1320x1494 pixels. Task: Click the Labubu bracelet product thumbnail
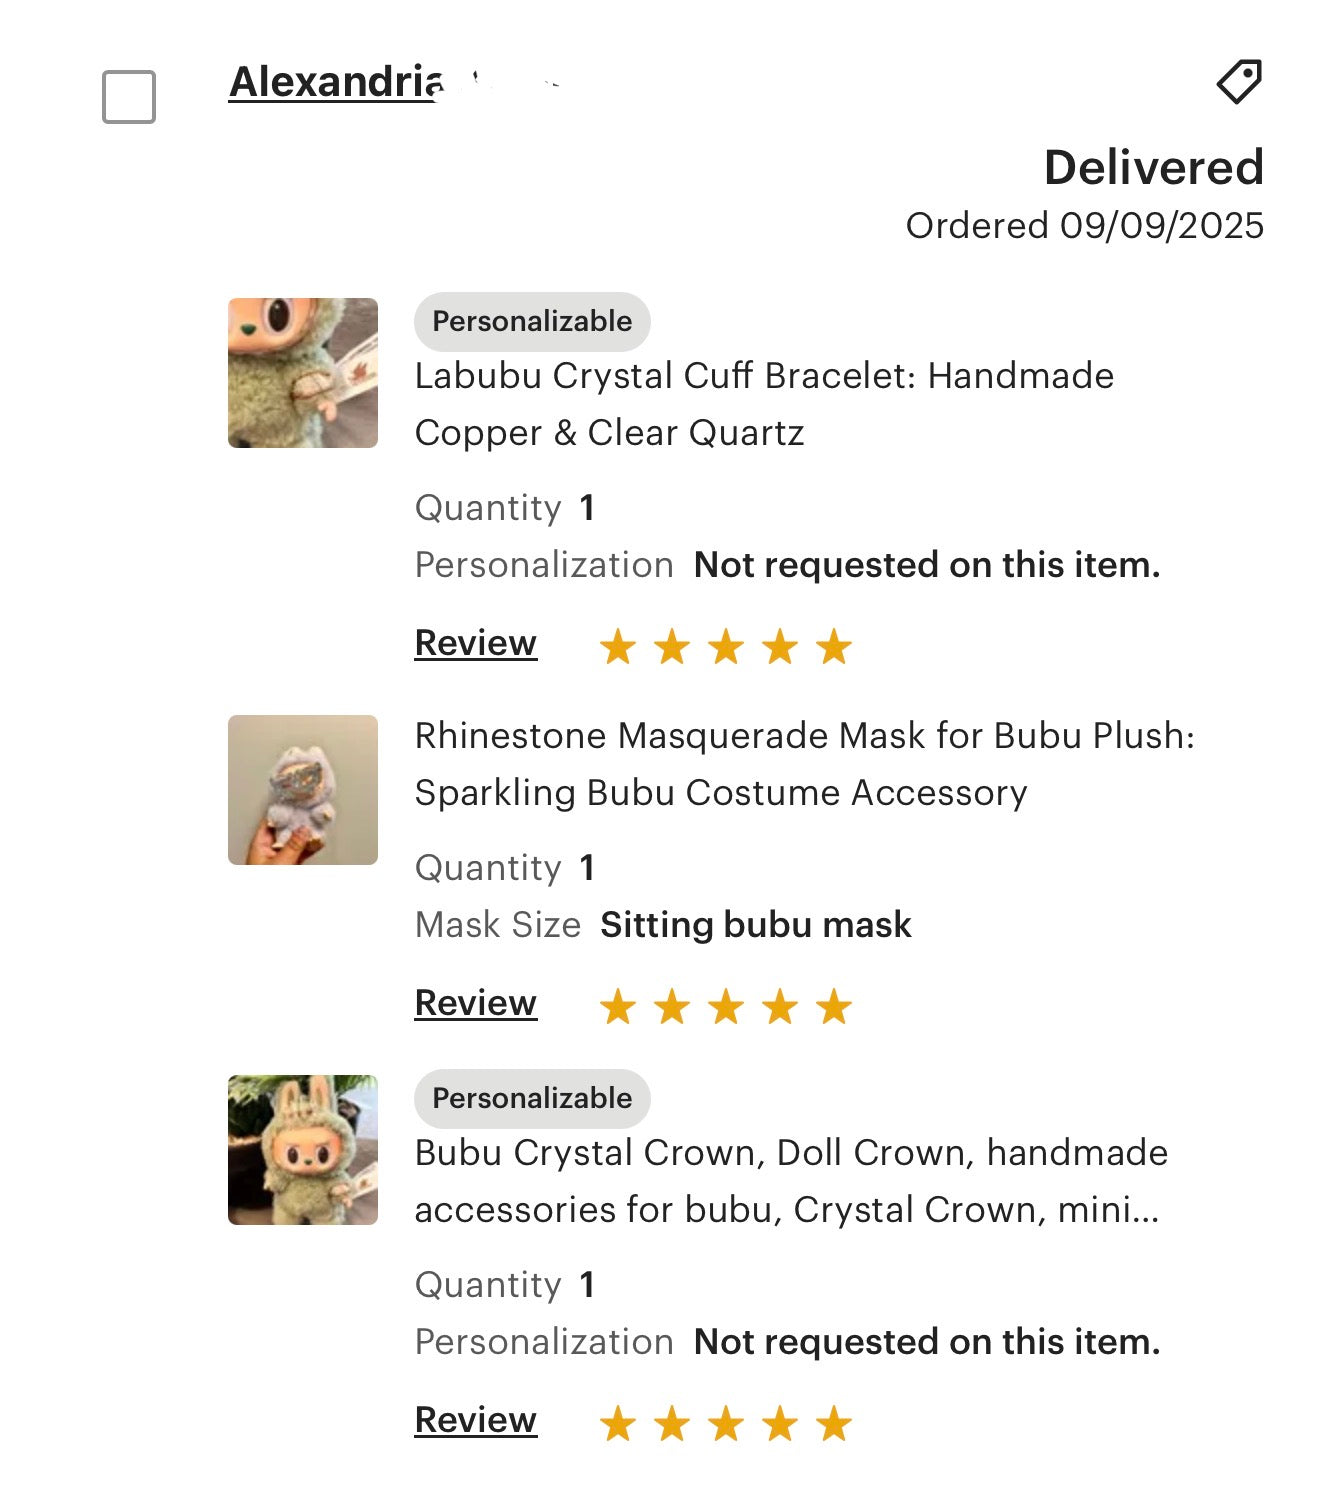click(304, 375)
